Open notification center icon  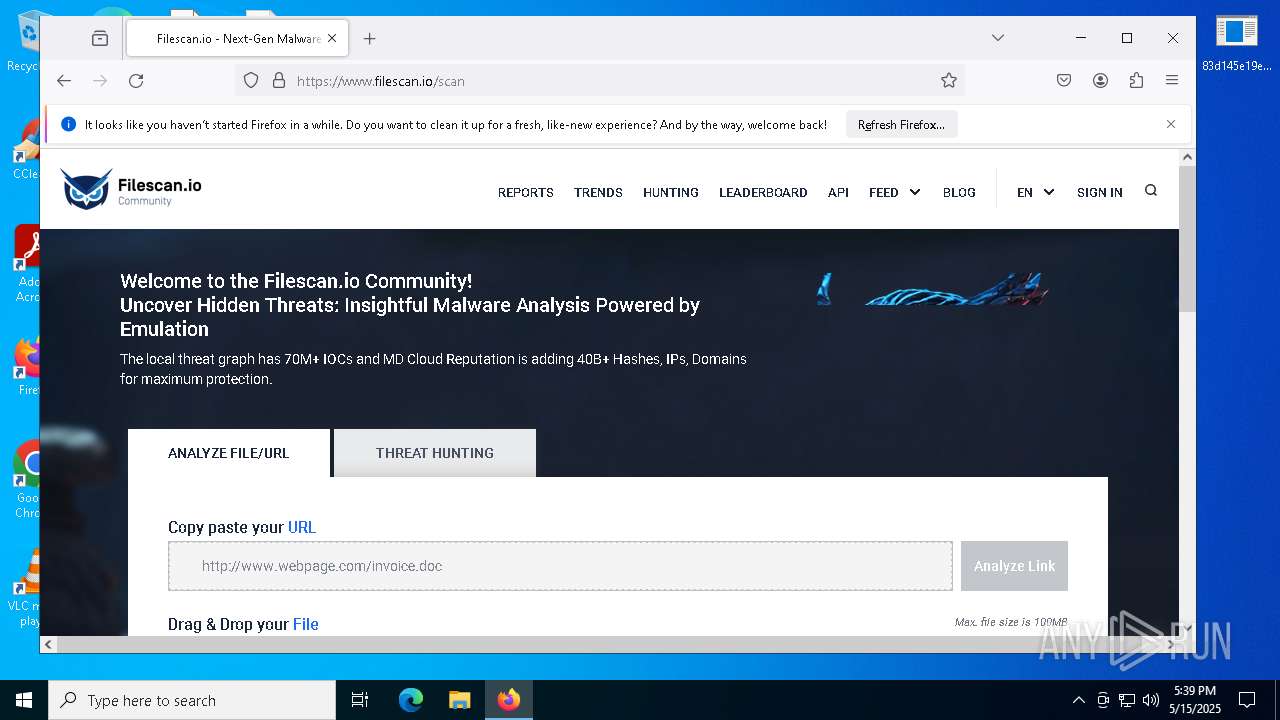[1247, 700]
